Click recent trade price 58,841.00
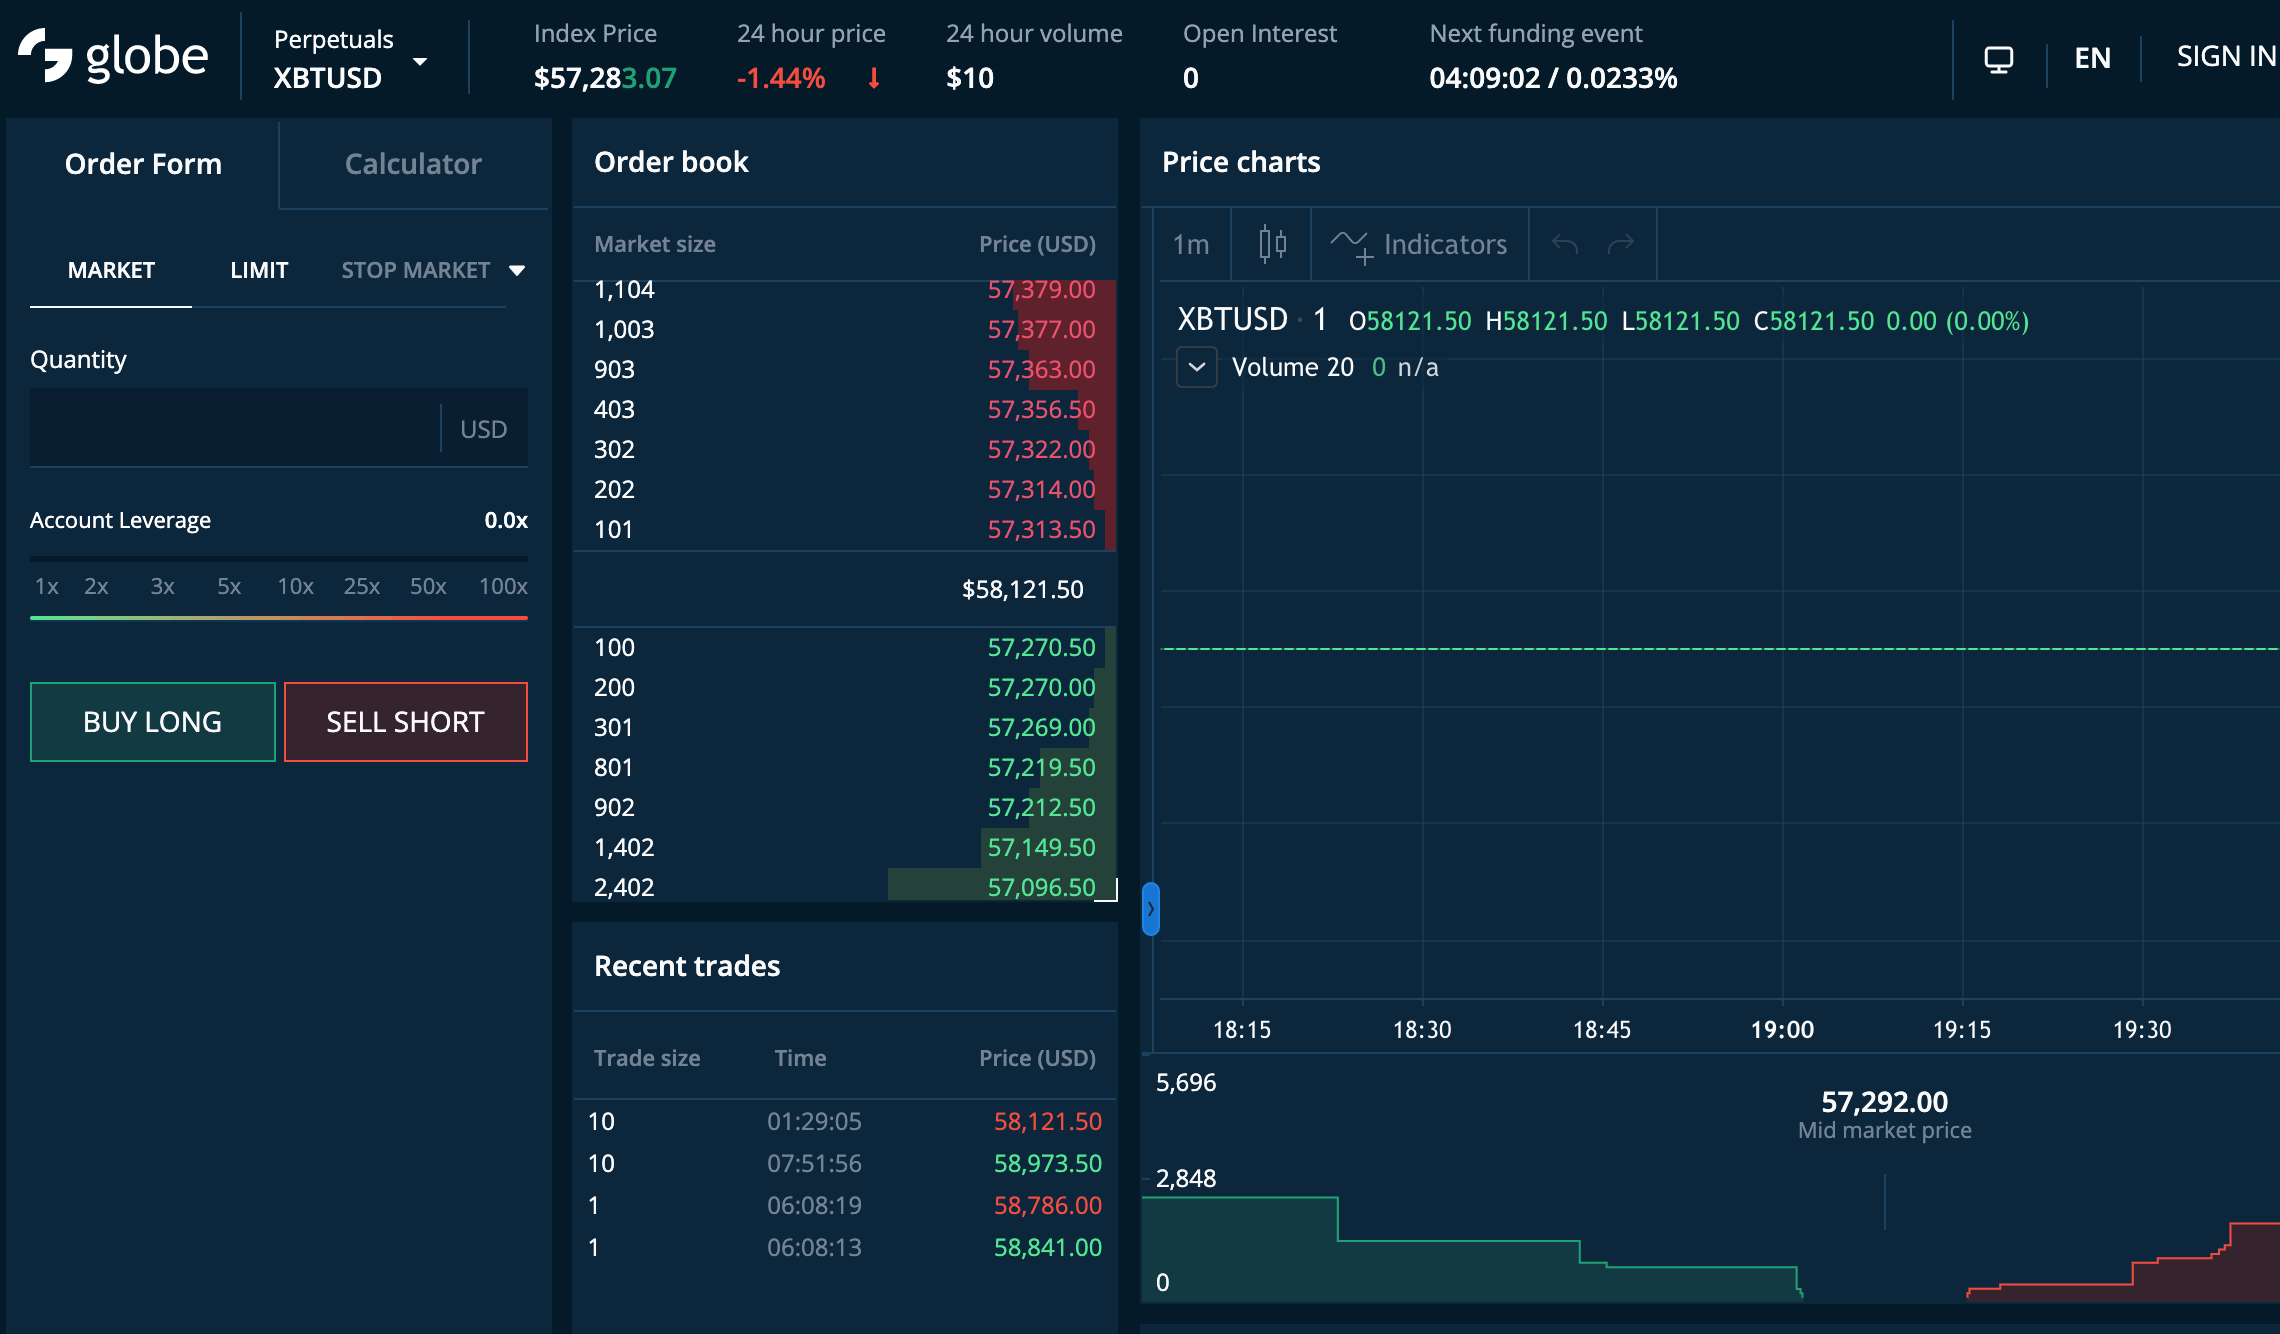Screen dimensions: 2280x1334 tap(1047, 1248)
